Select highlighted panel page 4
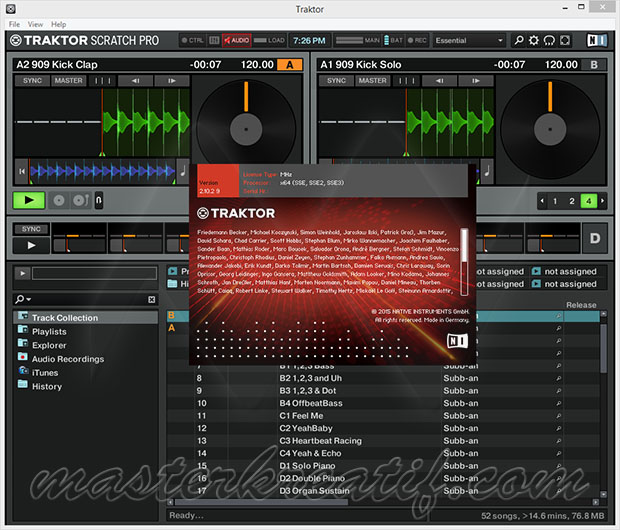This screenshot has height=530, width=620. tap(588, 201)
